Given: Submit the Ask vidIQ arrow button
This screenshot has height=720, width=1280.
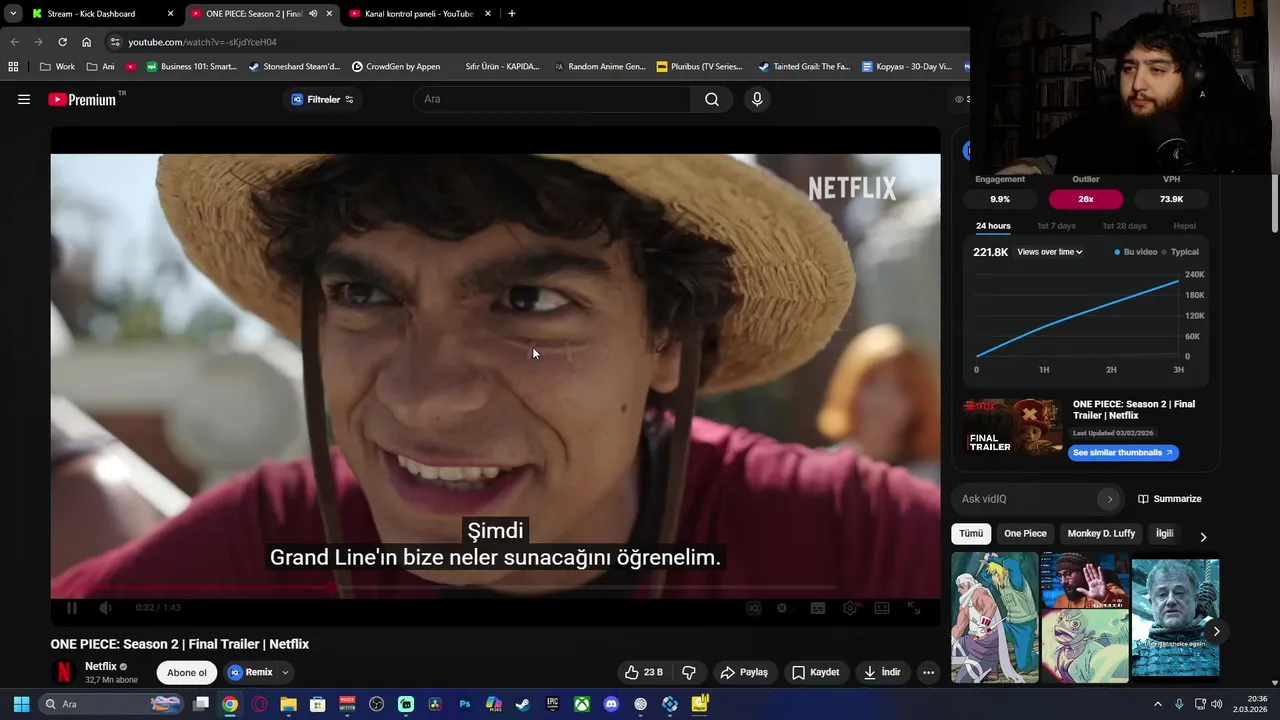Looking at the screenshot, I should (1109, 499).
